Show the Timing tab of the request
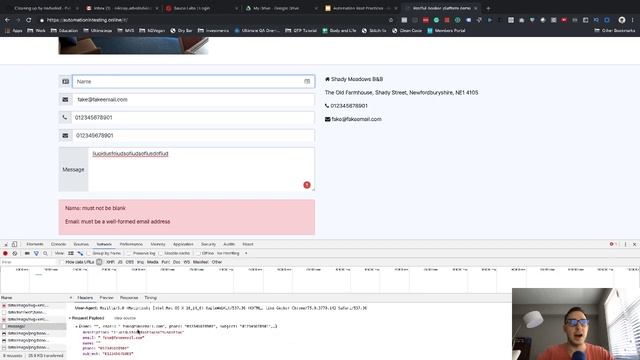Image resolution: width=640 pixels, height=360 pixels. (x=150, y=298)
